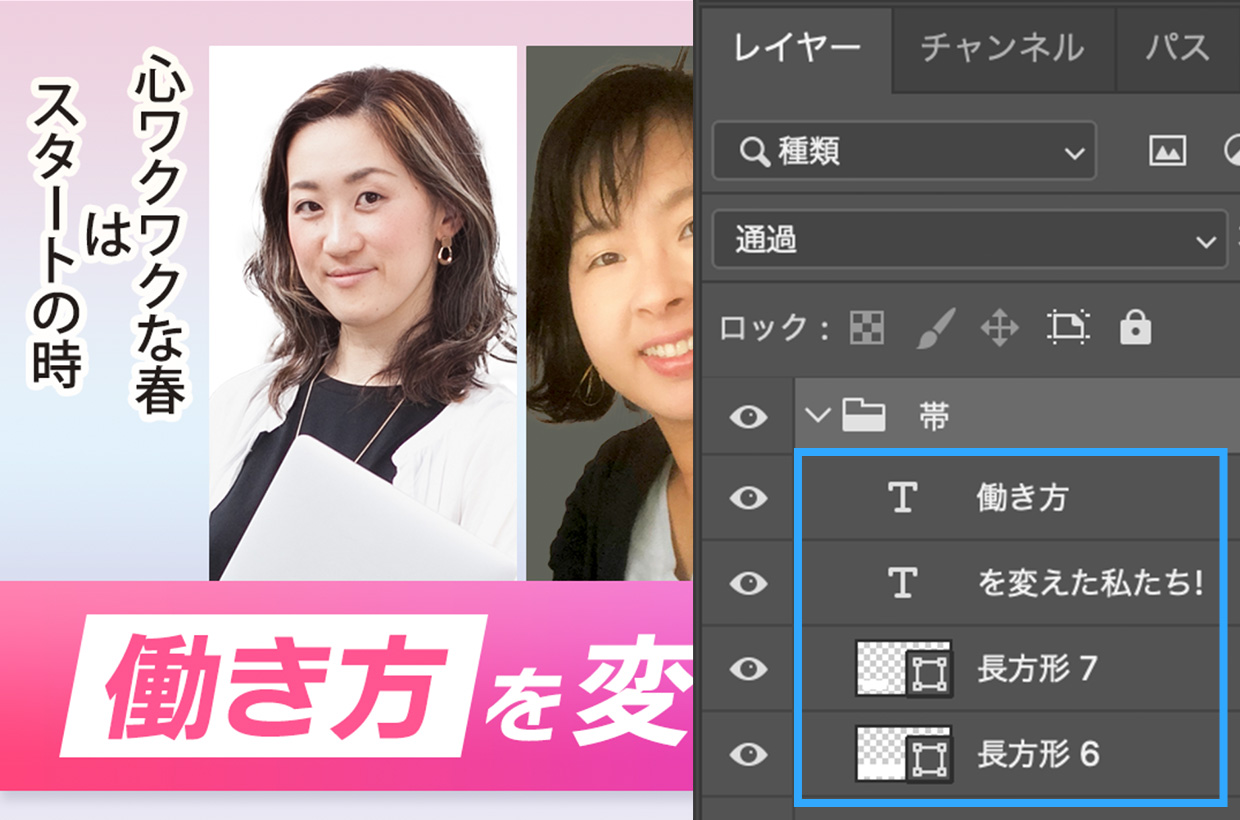The width and height of the screenshot is (1240, 820).
Task: Switch to the パス tab
Action: coord(1179,49)
